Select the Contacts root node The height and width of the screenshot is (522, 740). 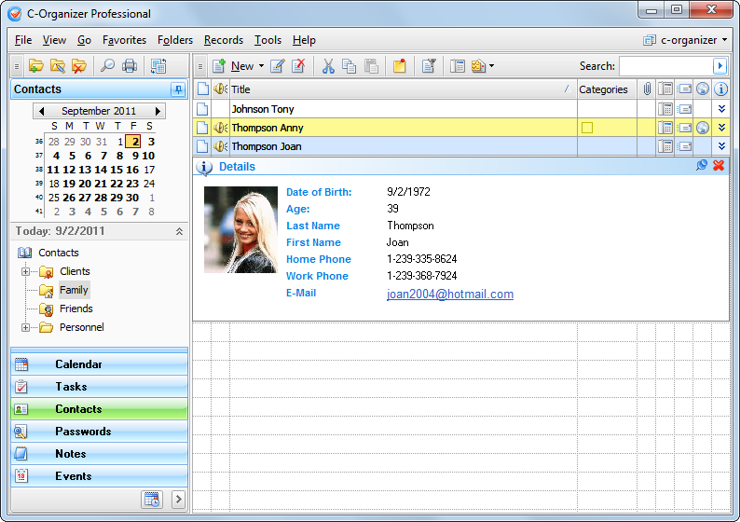[58, 253]
